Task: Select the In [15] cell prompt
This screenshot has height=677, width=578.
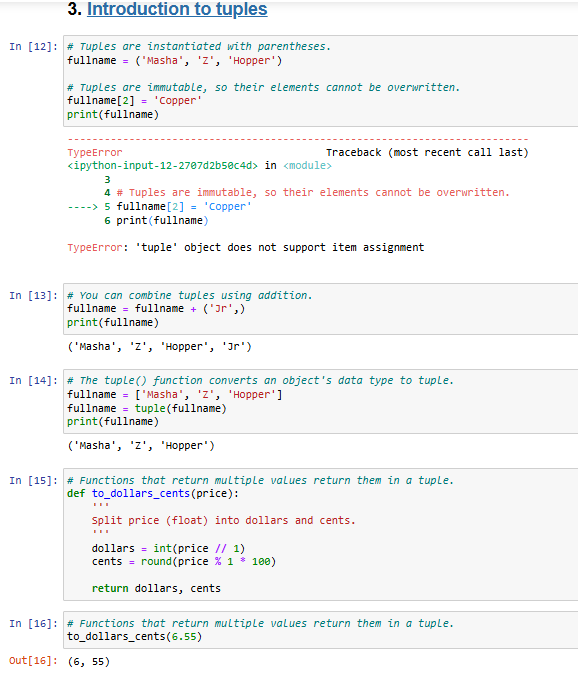Action: [x=34, y=481]
